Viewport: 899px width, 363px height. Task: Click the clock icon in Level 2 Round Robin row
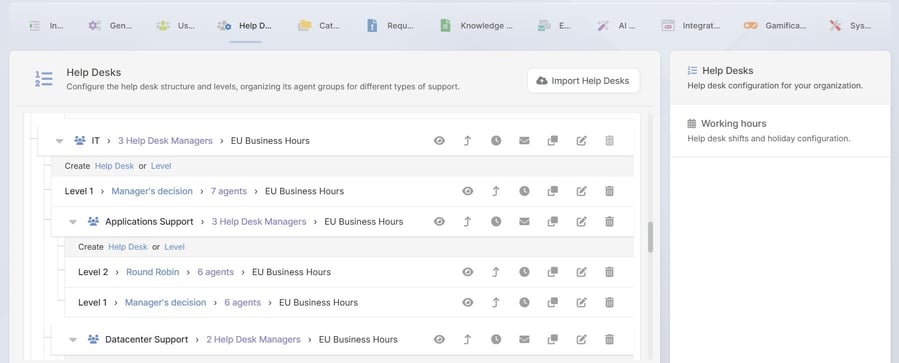tap(524, 272)
